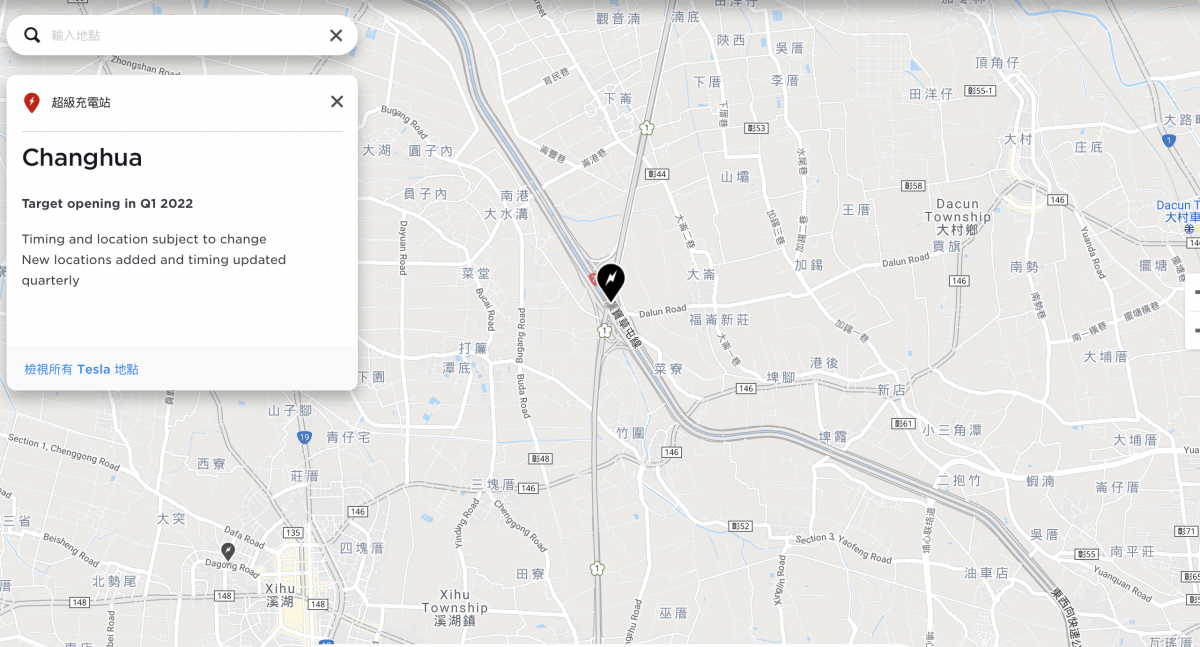Click the 油車店 map label
1200x647 pixels.
[986, 573]
